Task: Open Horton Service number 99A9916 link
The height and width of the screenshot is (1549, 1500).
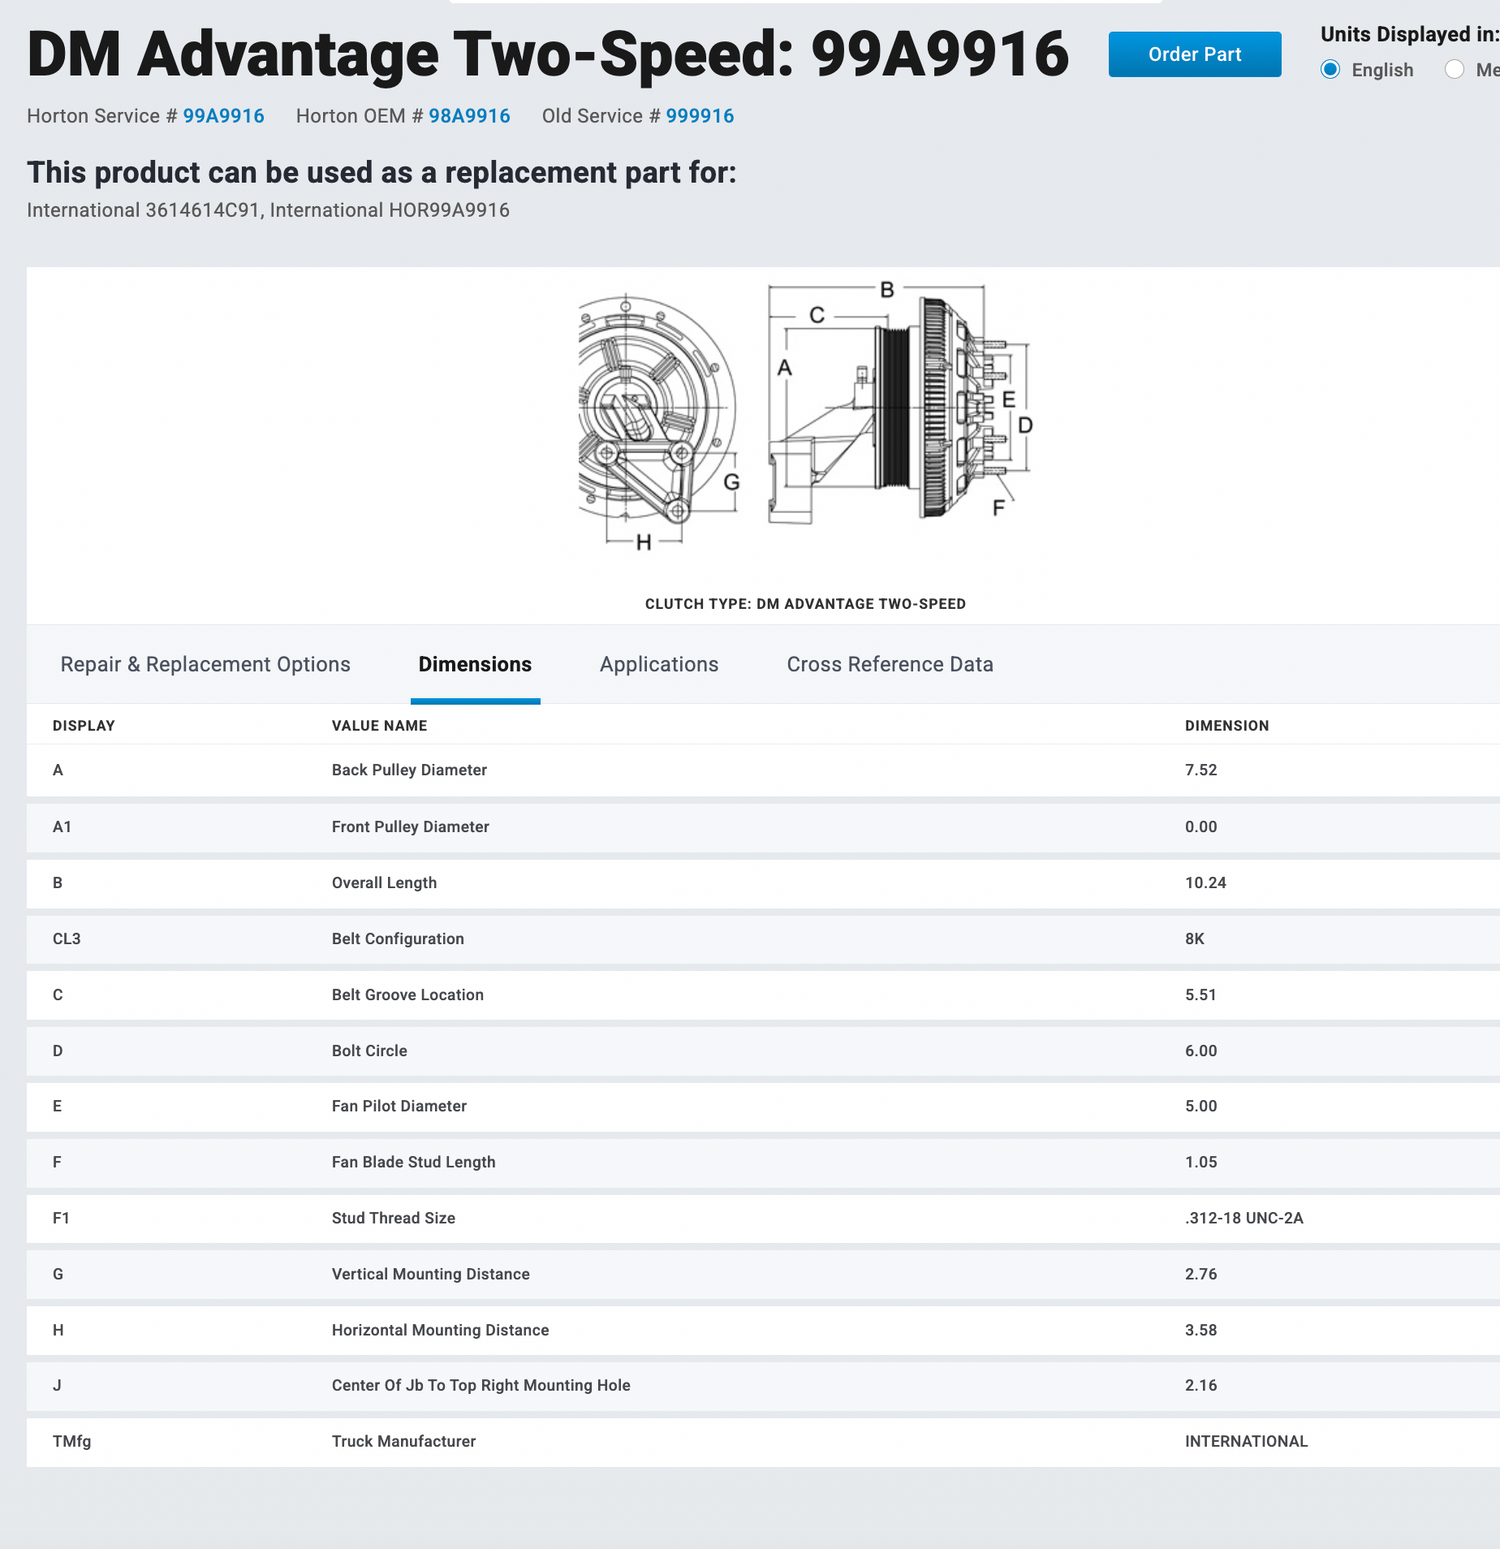Action: pyautogui.click(x=223, y=116)
